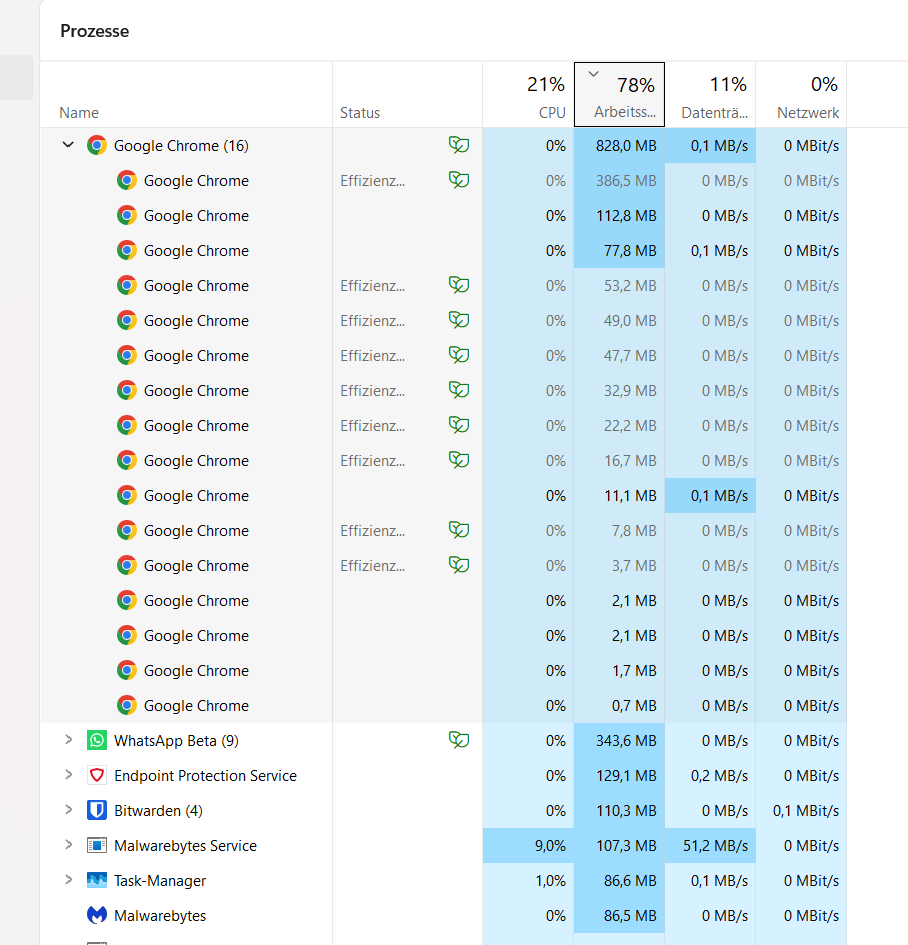Click efficiency leaf icon on 53,2 MB Chrome row
Image resolution: width=908 pixels, height=945 pixels.
(459, 284)
